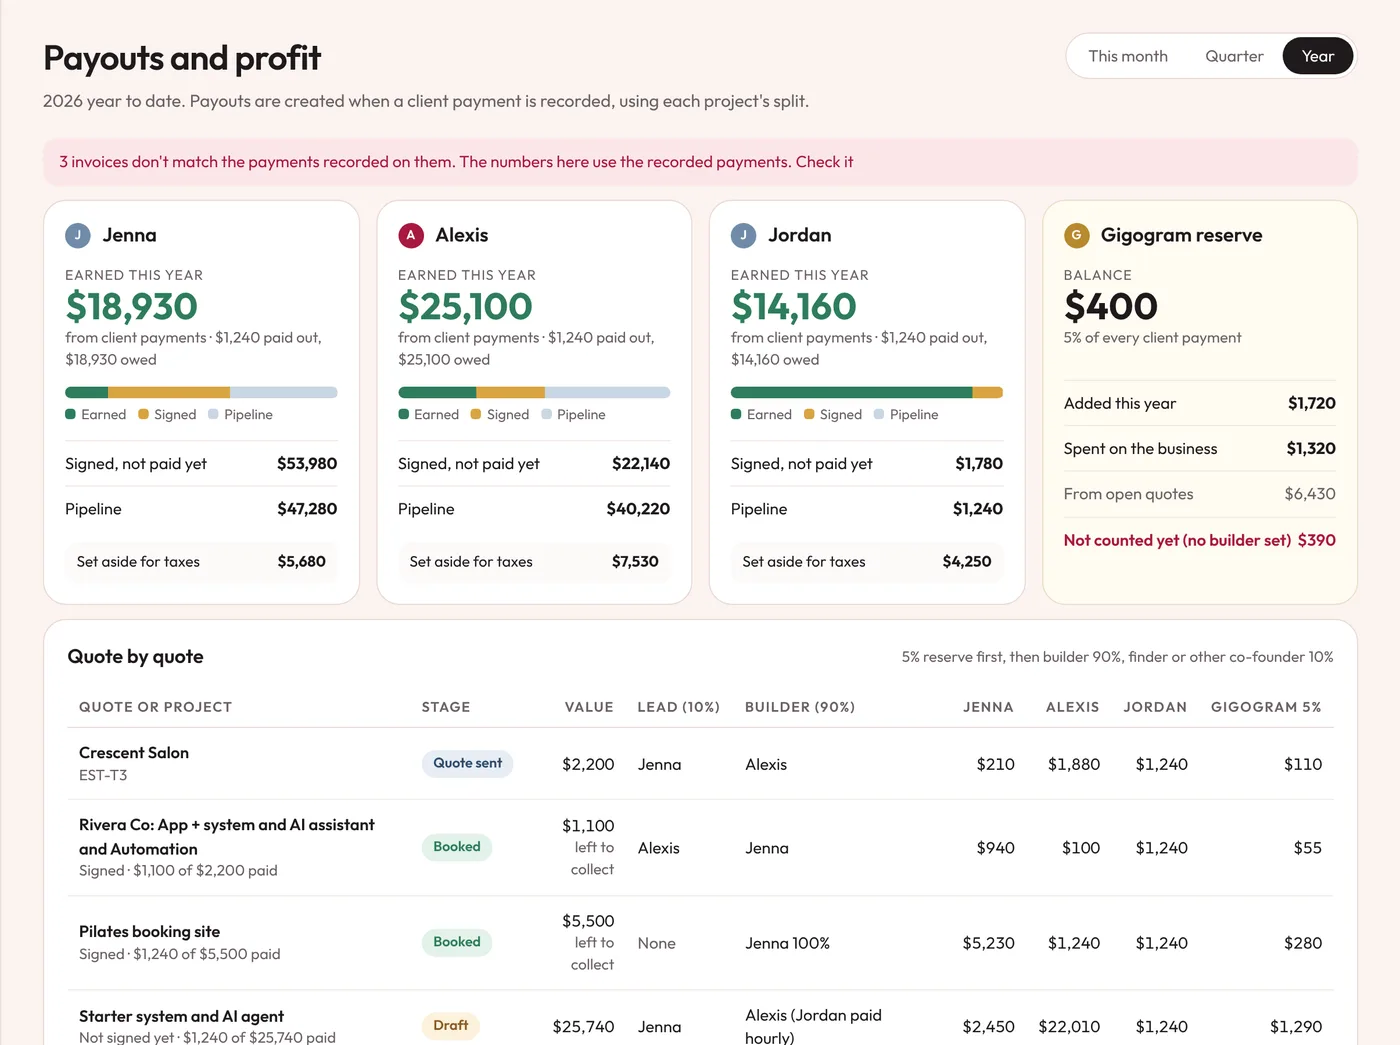Click Alexis's Set aside for taxes row
Screen dimensions: 1400x1045
(534, 562)
